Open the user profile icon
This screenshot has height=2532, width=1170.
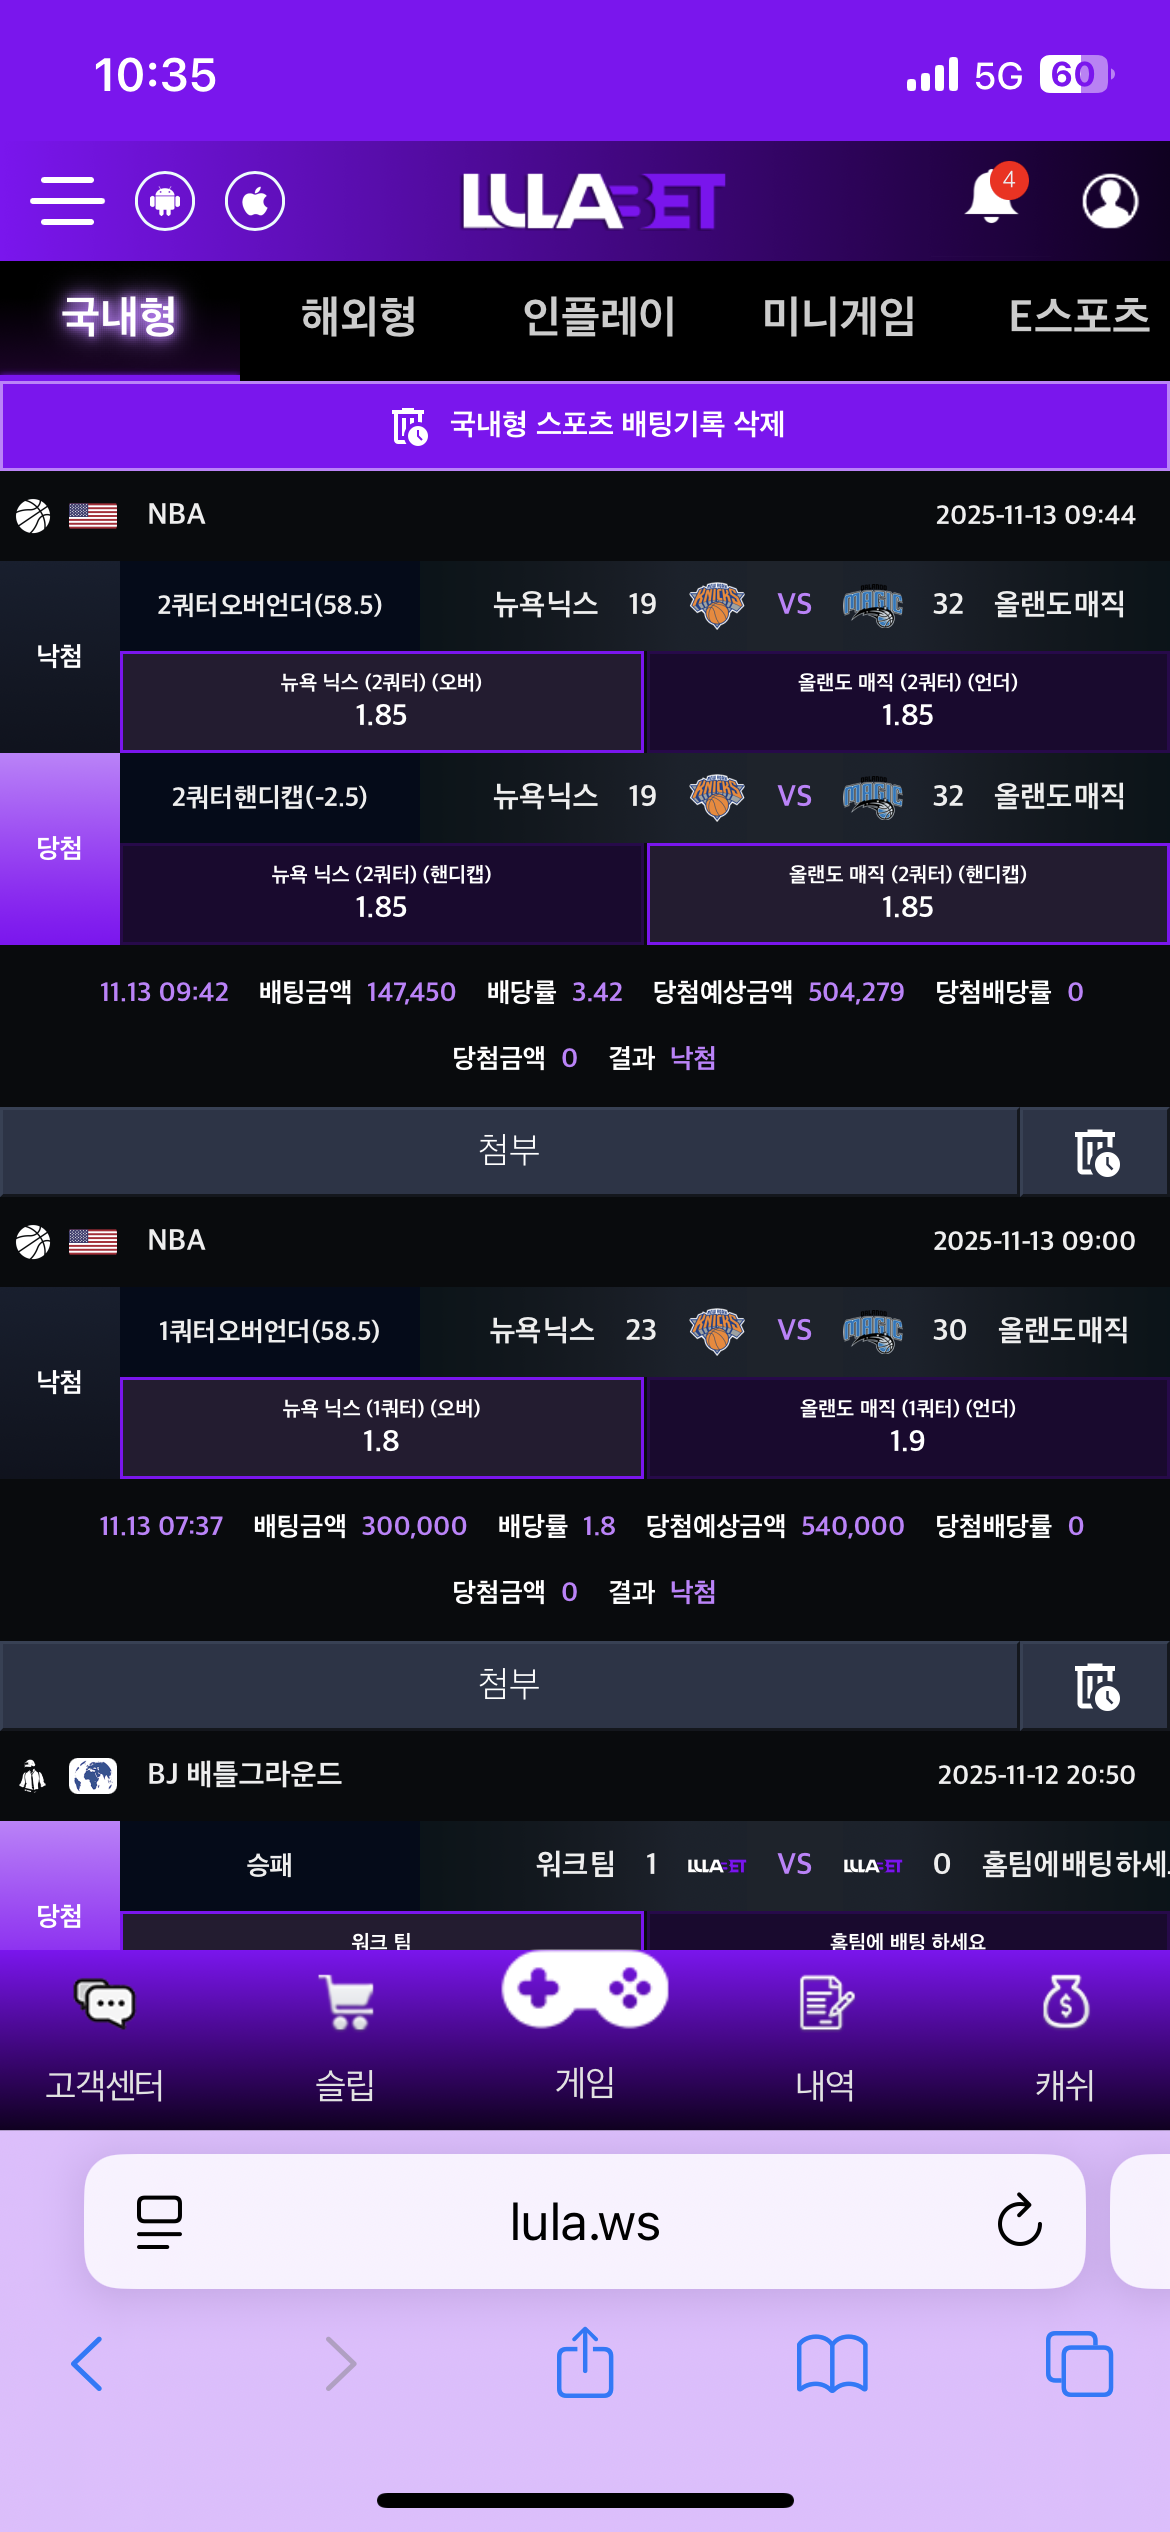click(x=1110, y=200)
